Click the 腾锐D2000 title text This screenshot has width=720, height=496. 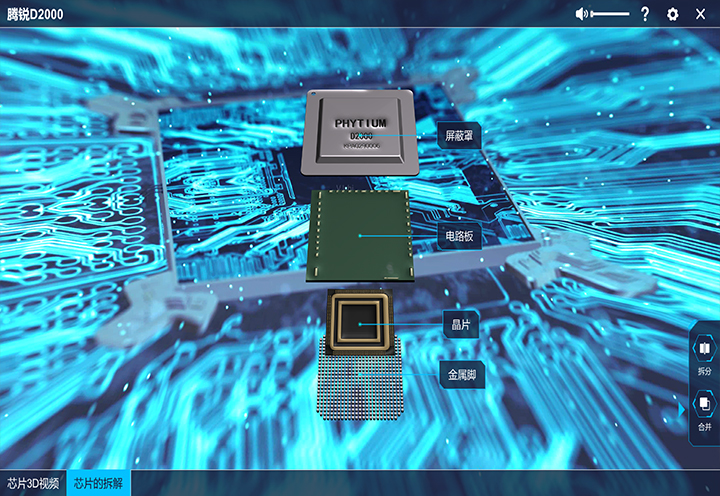coord(35,14)
